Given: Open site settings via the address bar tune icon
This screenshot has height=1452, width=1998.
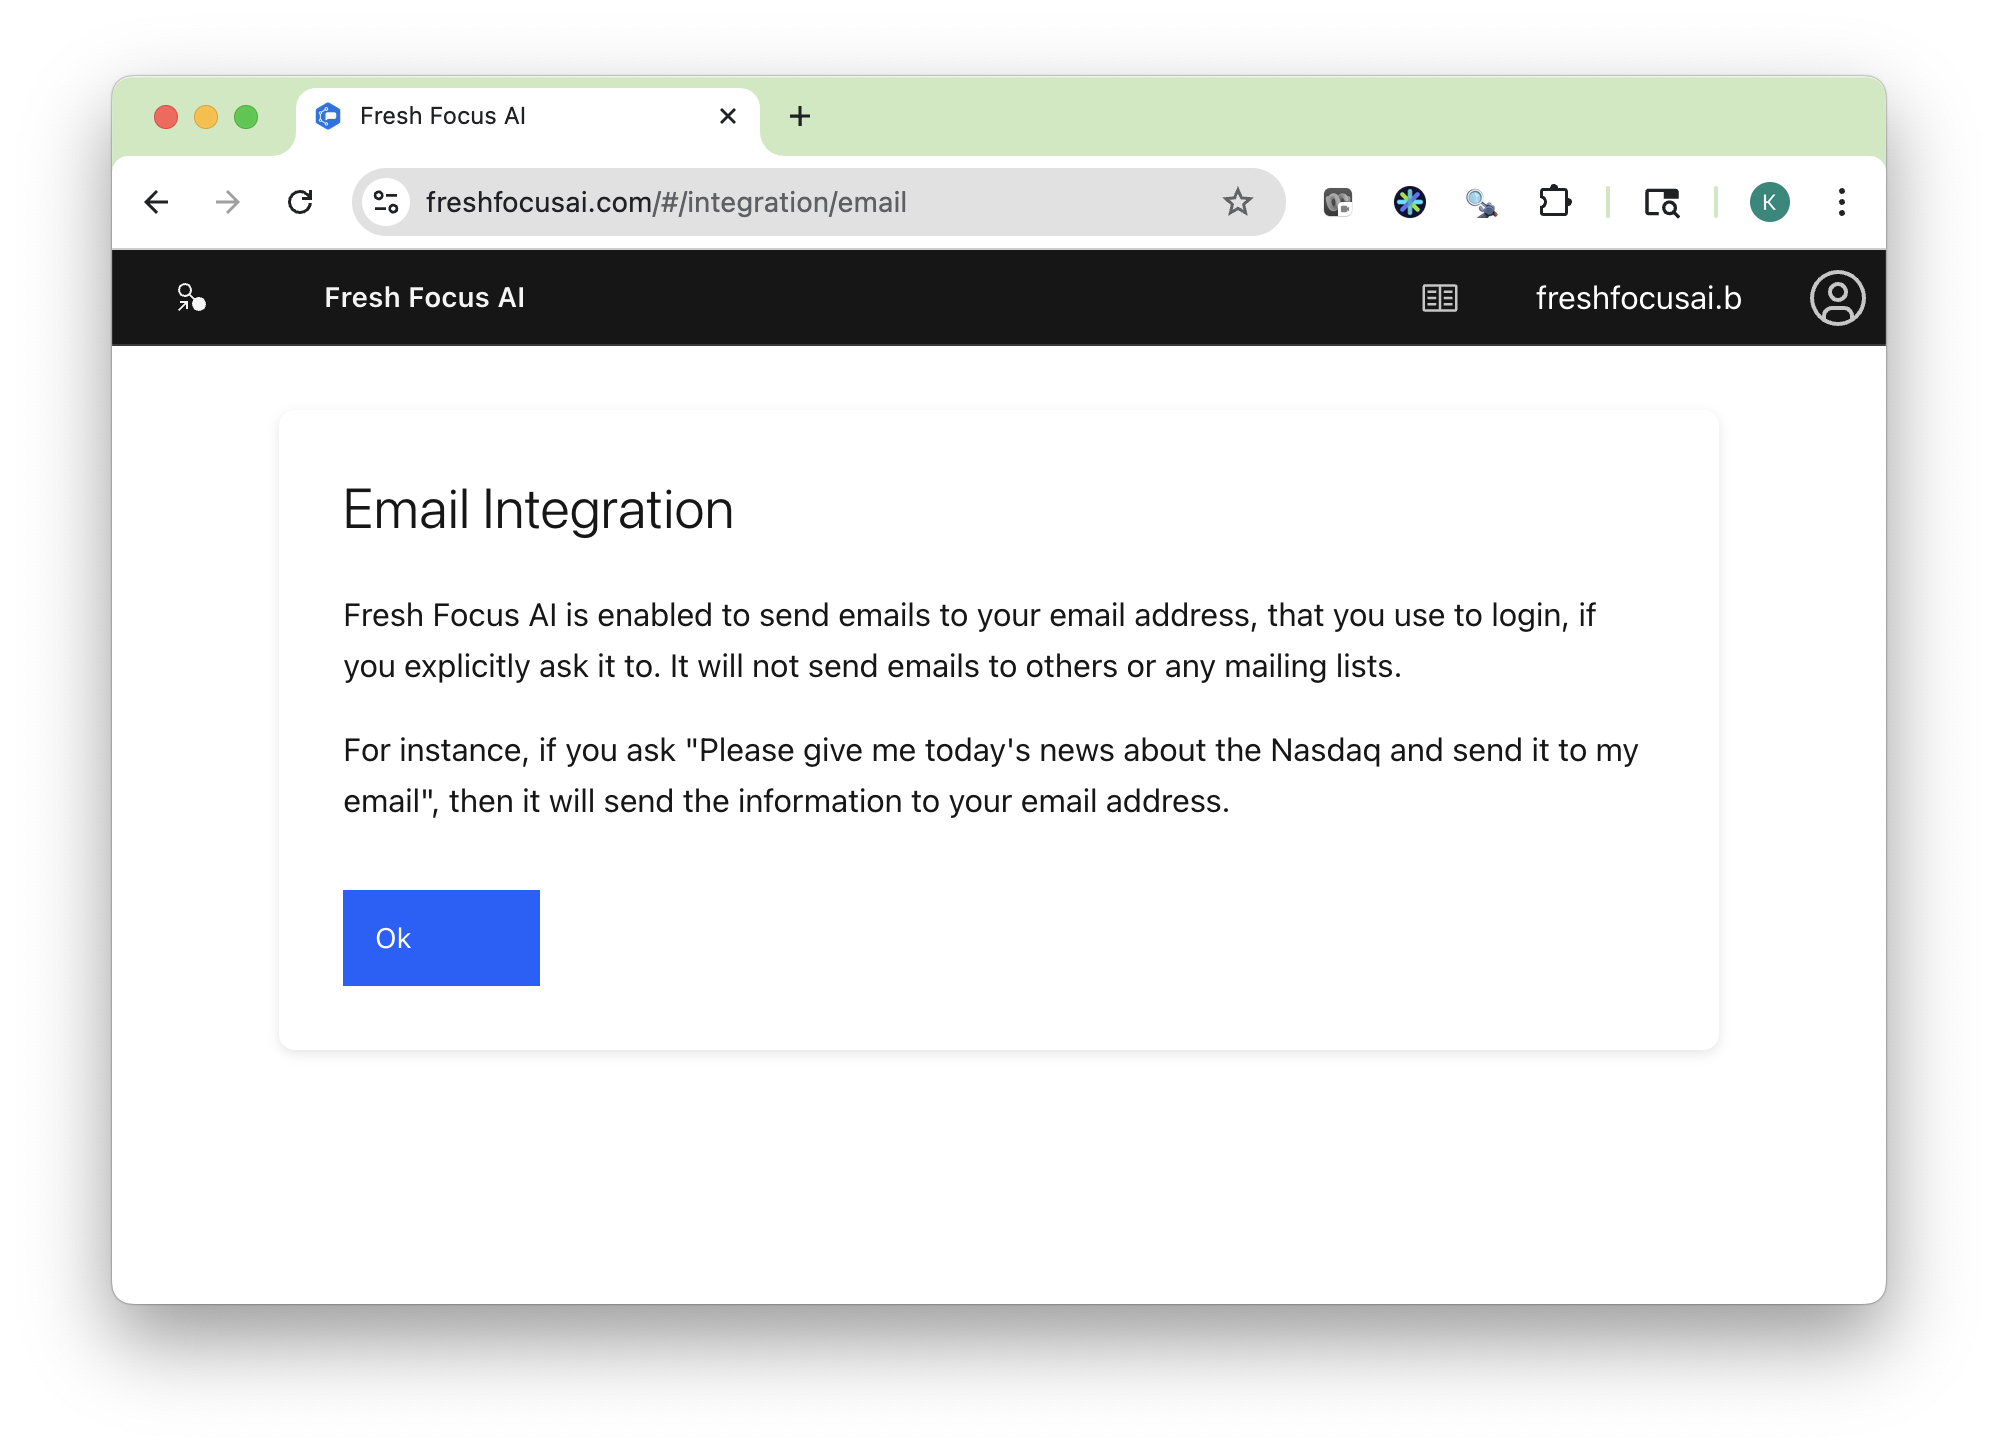Looking at the screenshot, I should [x=386, y=202].
